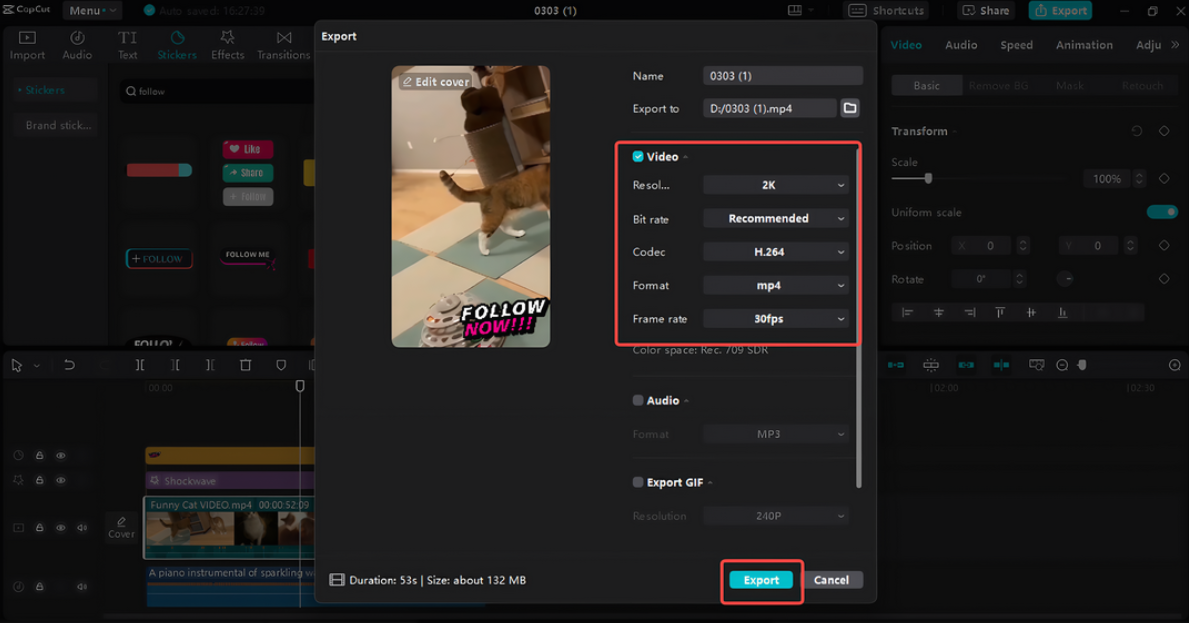Collapse the Transform section arrow
Screen dimensions: 1189x623
coord(955,132)
